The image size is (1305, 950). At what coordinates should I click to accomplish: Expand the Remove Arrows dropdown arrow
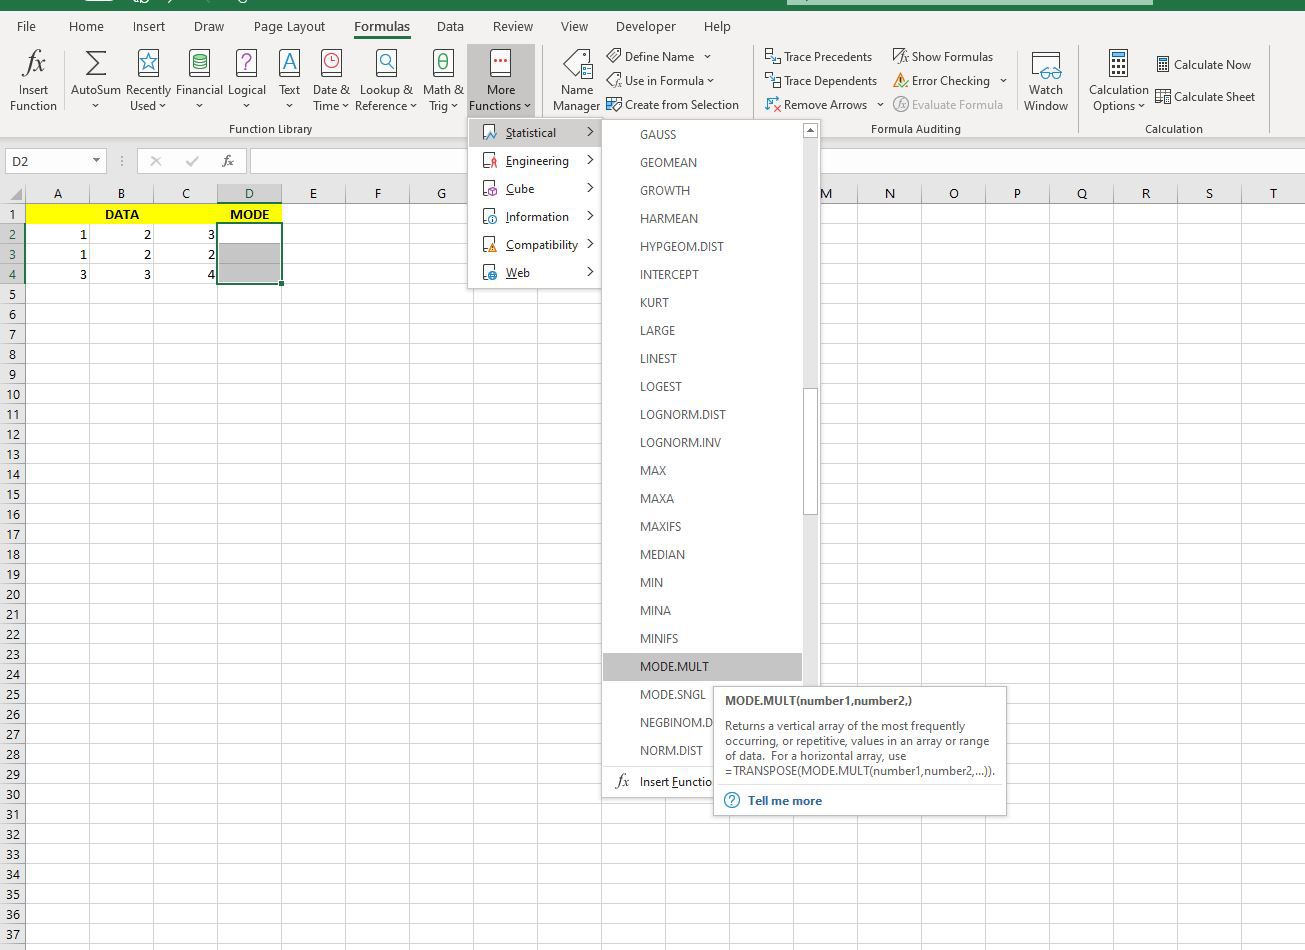[x=880, y=105]
